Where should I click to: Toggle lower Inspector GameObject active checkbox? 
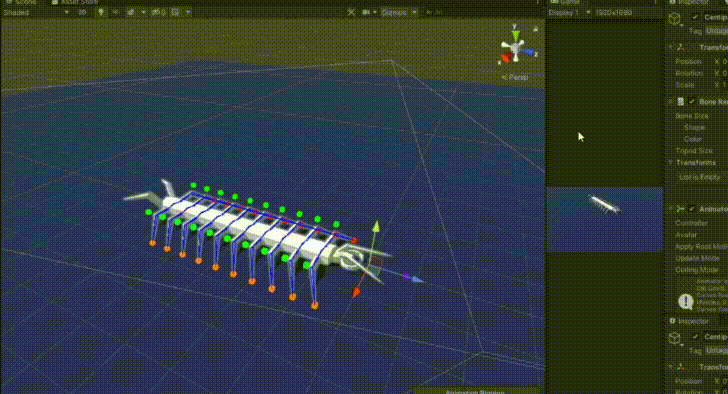[x=695, y=336]
